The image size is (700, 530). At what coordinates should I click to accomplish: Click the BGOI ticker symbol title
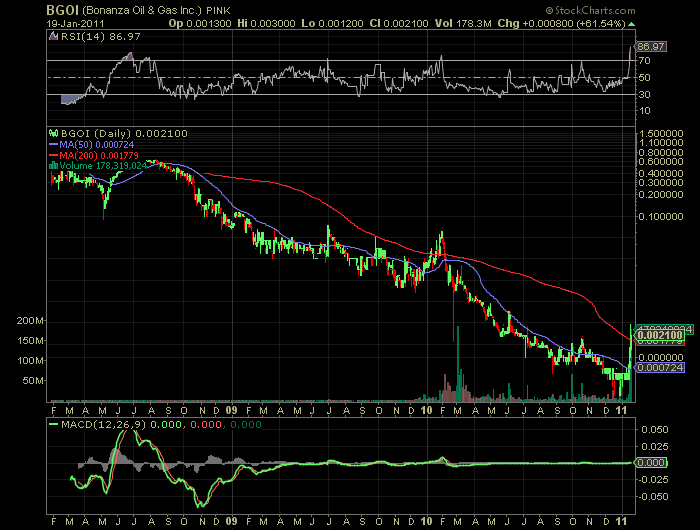pos(62,10)
